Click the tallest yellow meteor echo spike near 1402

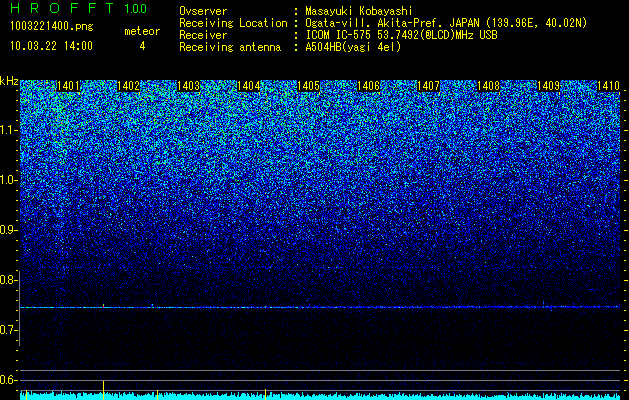[103, 390]
